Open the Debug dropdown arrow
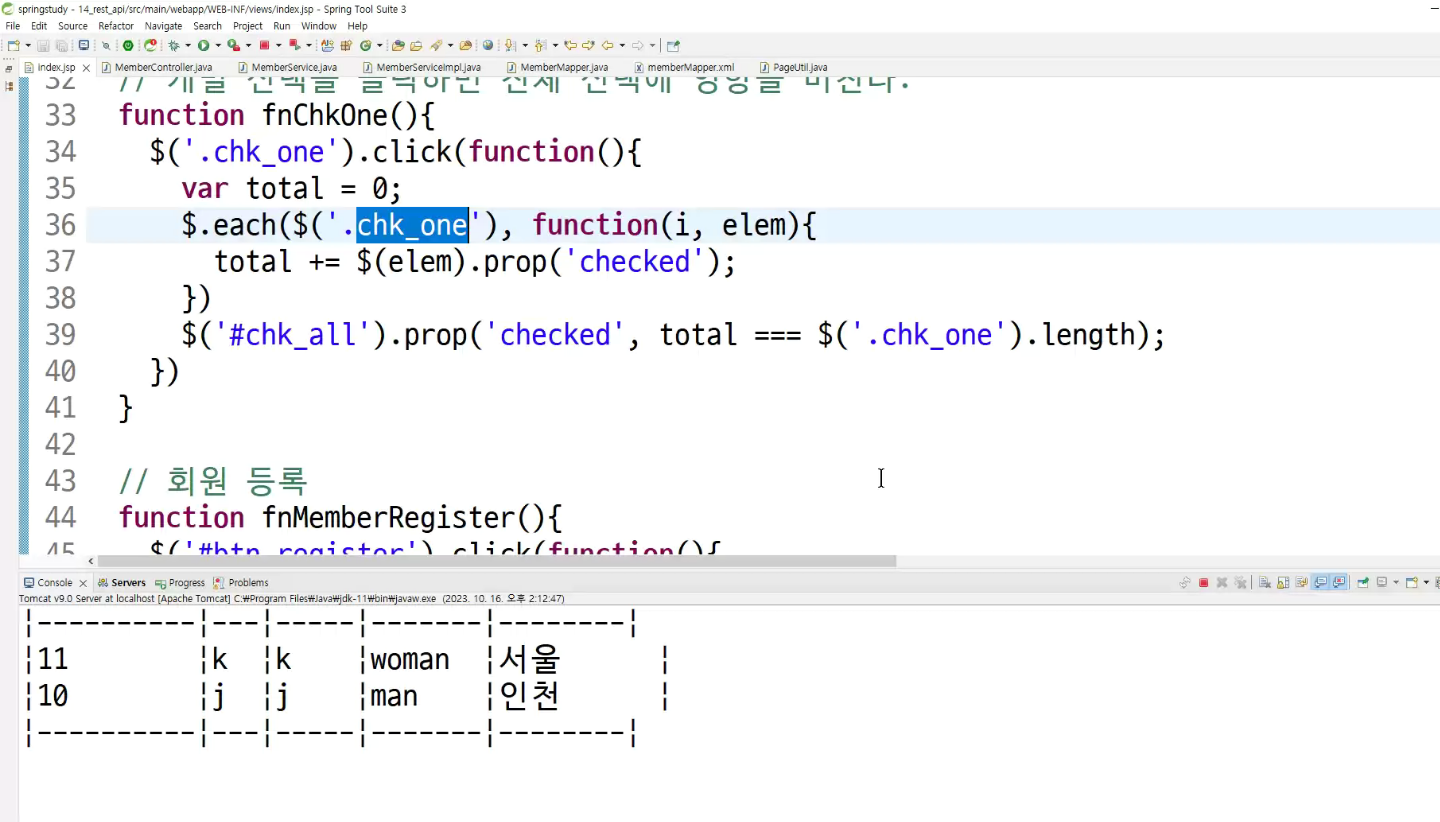The image size is (1440, 822). (187, 45)
